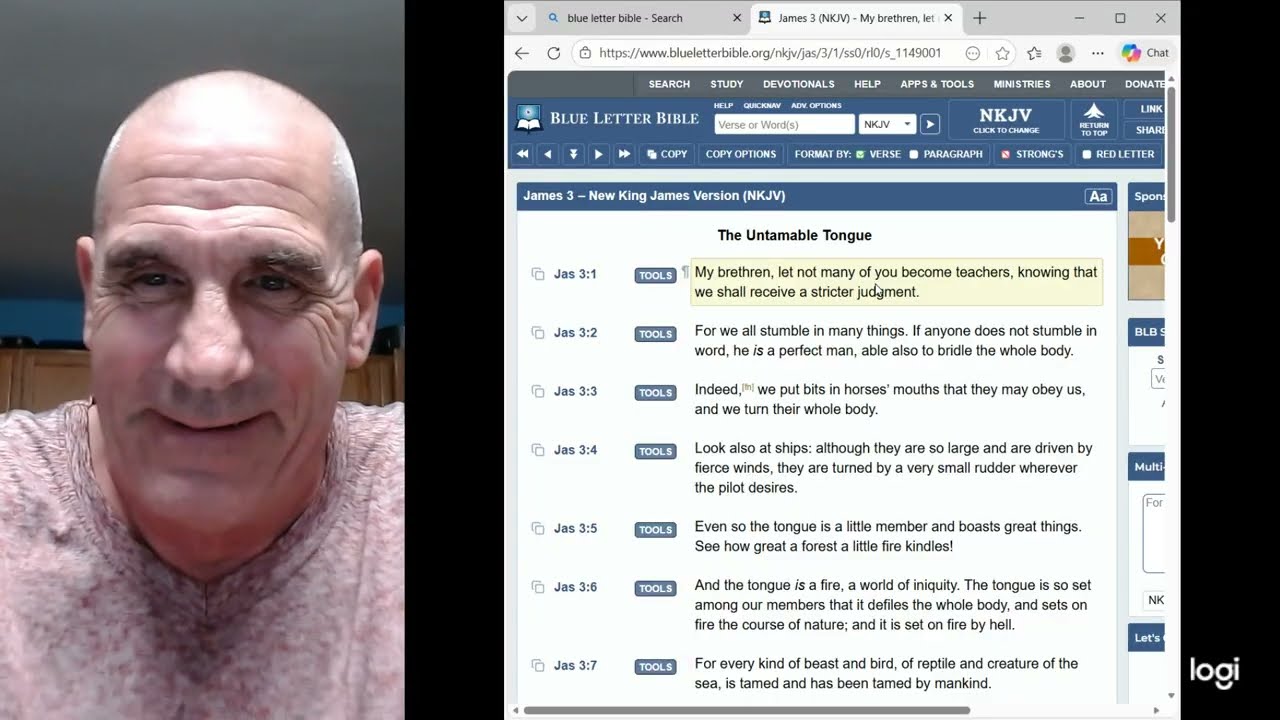
Task: Copy verse Jas 3:1 with its copy icon
Action: click(538, 274)
